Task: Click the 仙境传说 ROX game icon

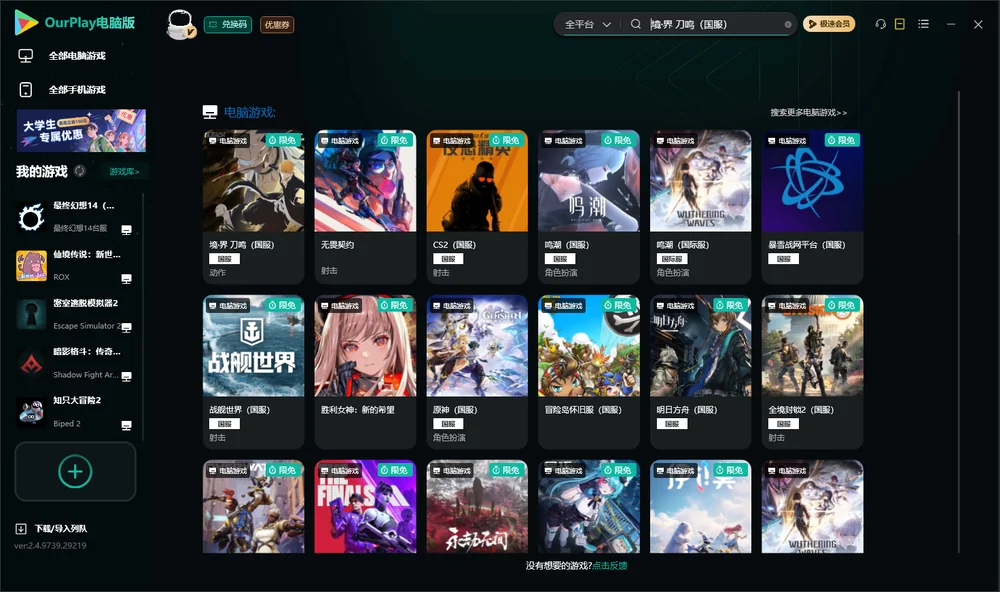Action: click(x=31, y=266)
